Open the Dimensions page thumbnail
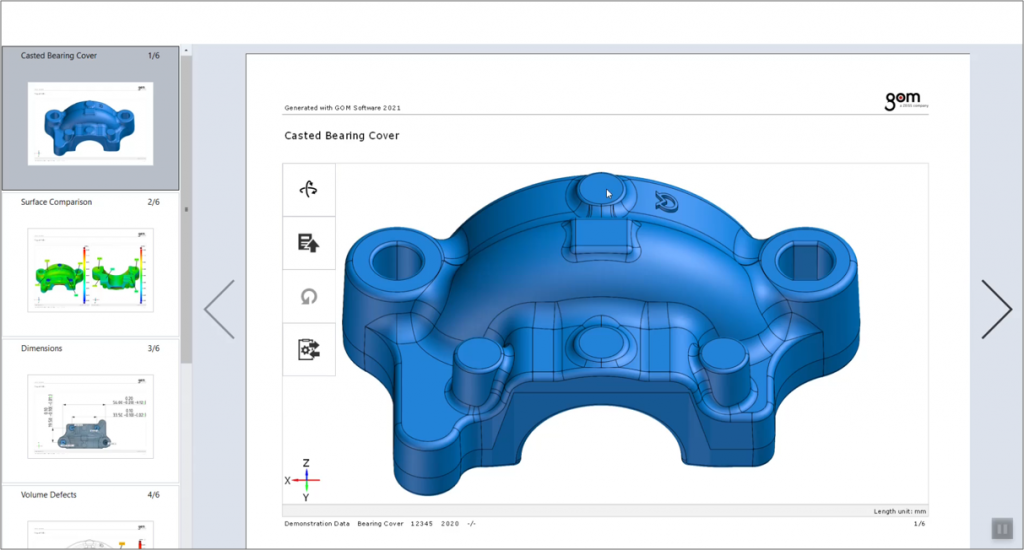Viewport: 1024px width, 550px height. [90, 416]
